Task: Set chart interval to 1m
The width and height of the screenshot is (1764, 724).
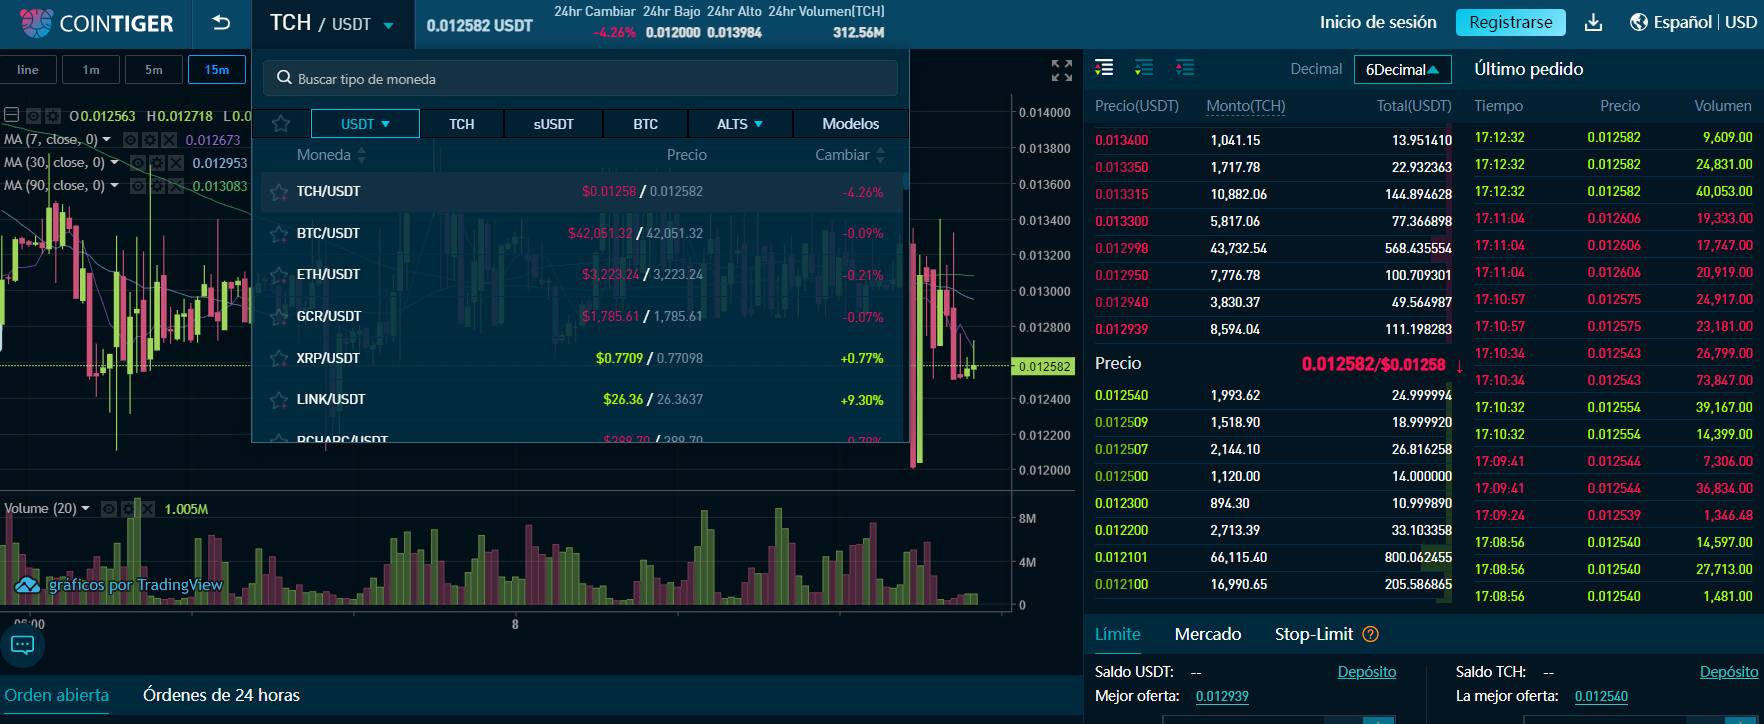Action: click(x=91, y=70)
